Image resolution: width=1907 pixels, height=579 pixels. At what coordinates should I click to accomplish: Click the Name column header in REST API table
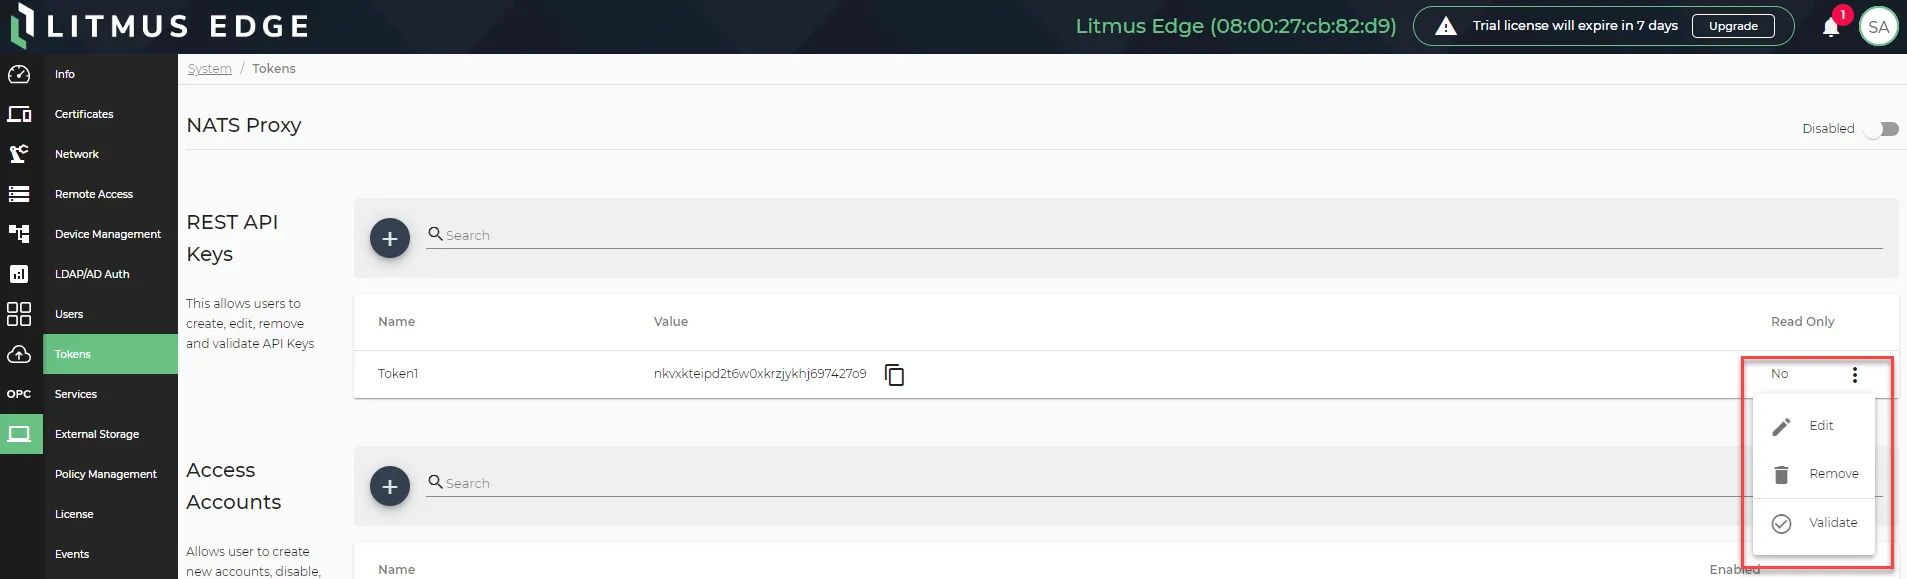coord(396,322)
